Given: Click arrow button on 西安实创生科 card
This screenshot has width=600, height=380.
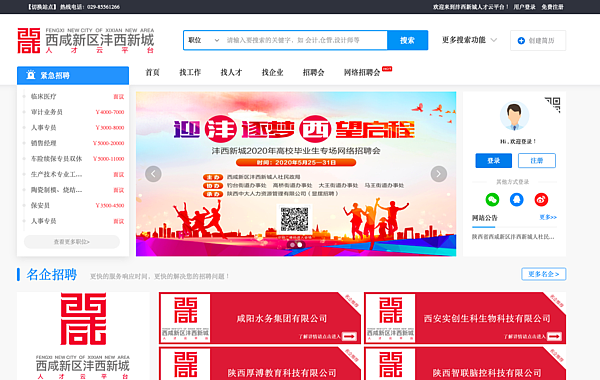Looking at the screenshot, I should click(554, 336).
